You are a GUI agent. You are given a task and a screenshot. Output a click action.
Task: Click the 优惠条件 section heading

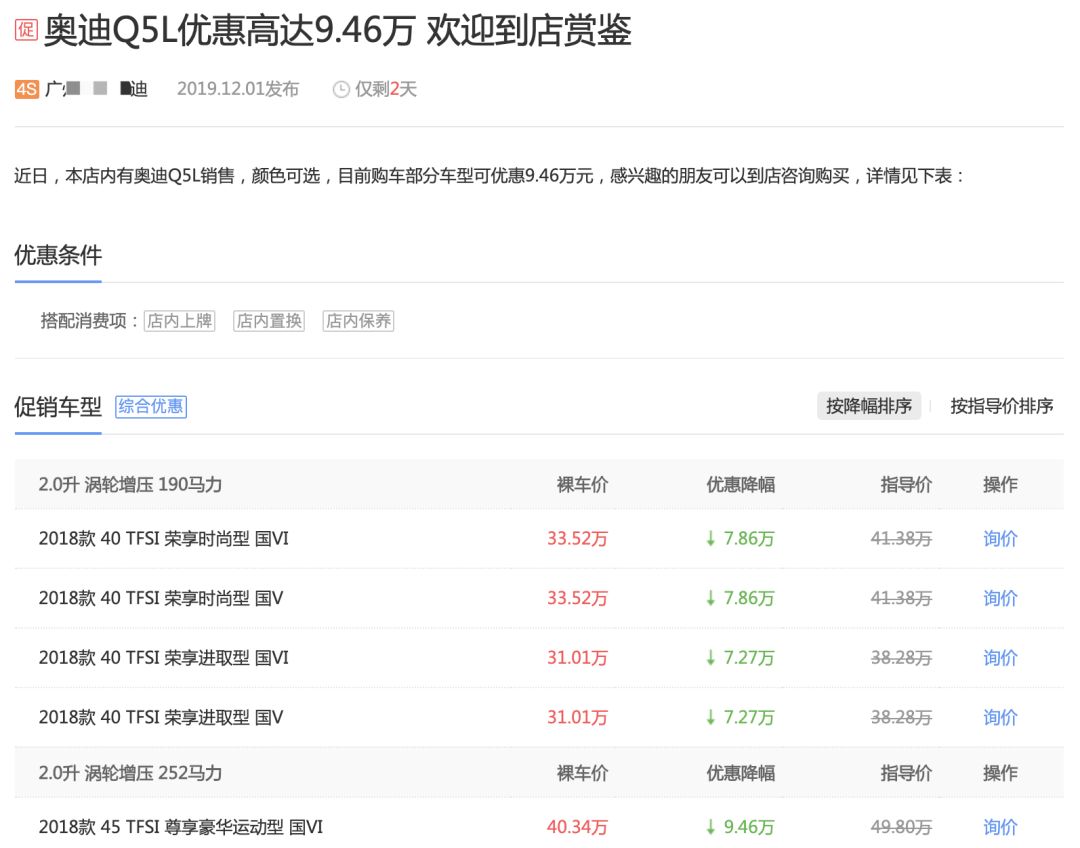(58, 256)
